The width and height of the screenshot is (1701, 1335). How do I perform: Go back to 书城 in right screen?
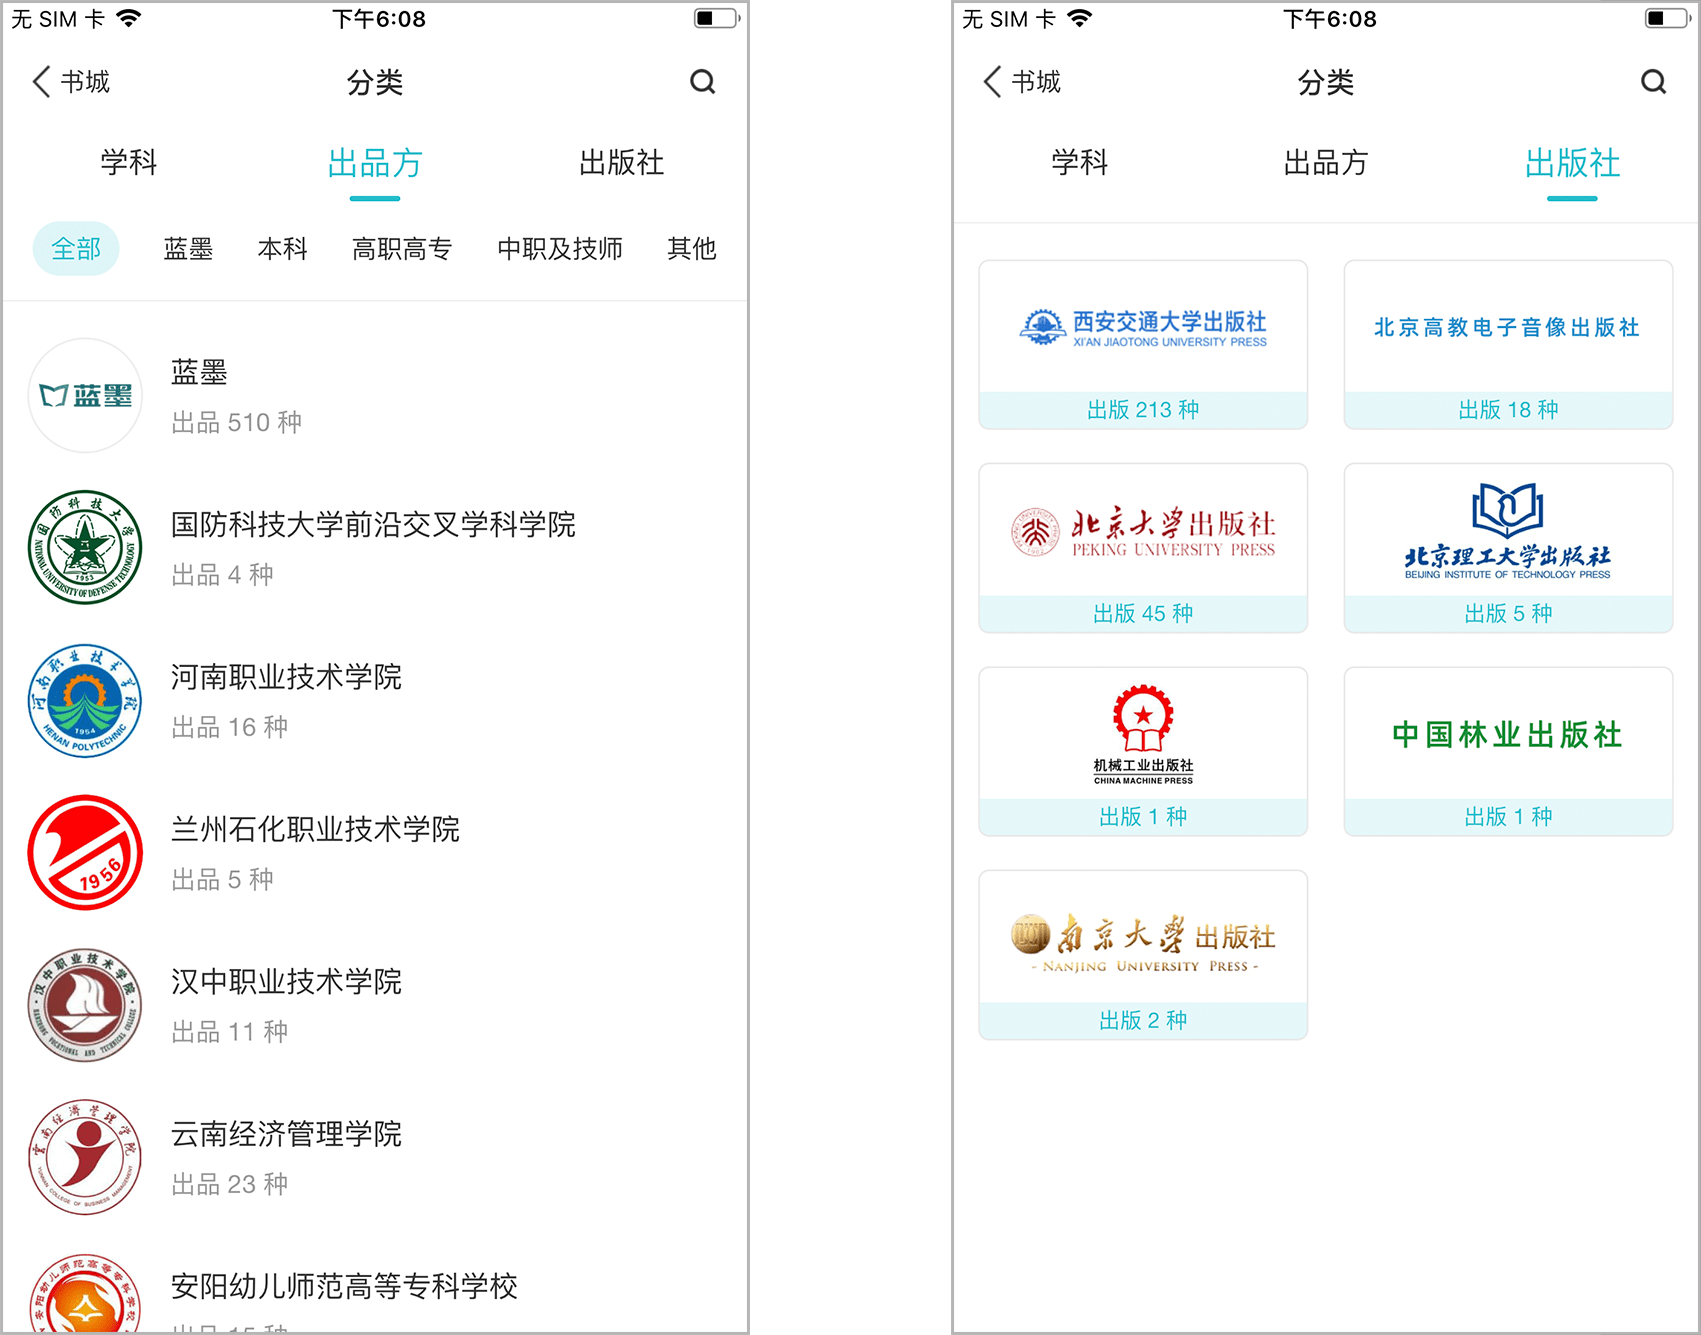coord(1022,82)
